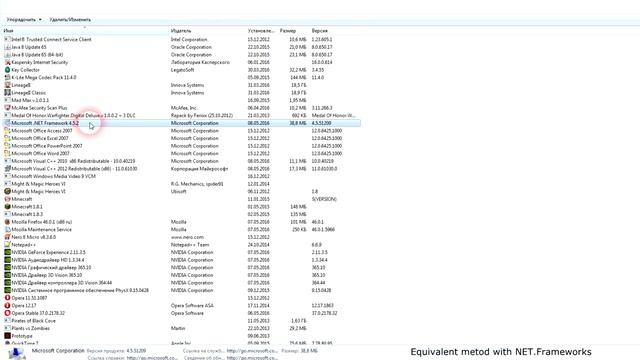Click the NVIDIA PhysX system software icon
640x360 pixels.
[x=7, y=290]
